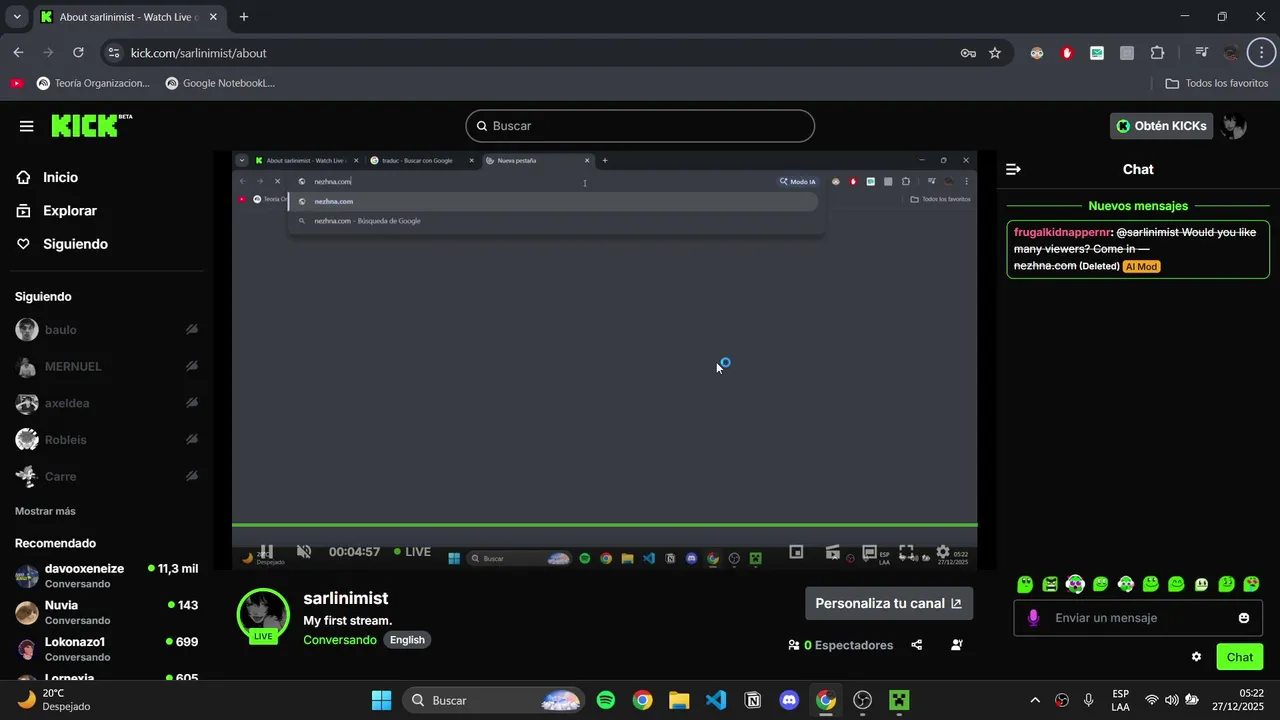Collapse the chat panel
Viewport: 1280px width, 720px height.
(x=1013, y=169)
